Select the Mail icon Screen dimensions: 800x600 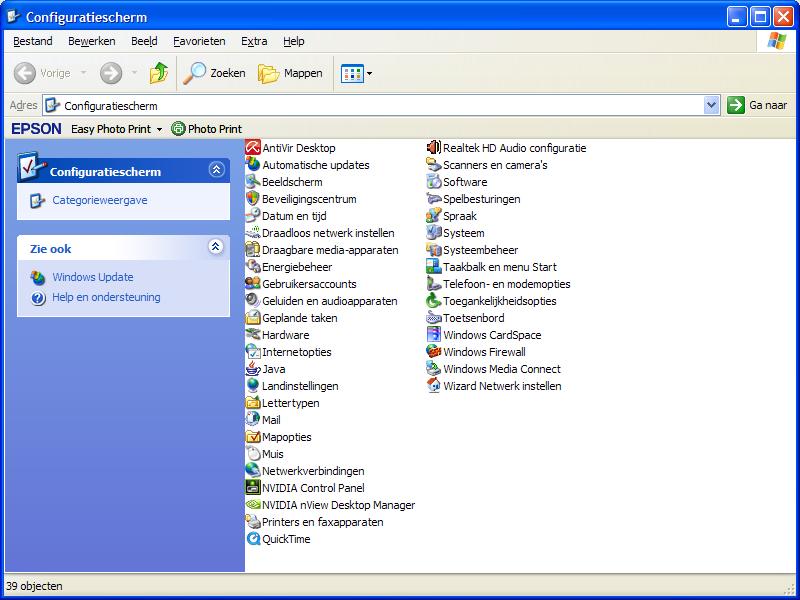coord(253,420)
